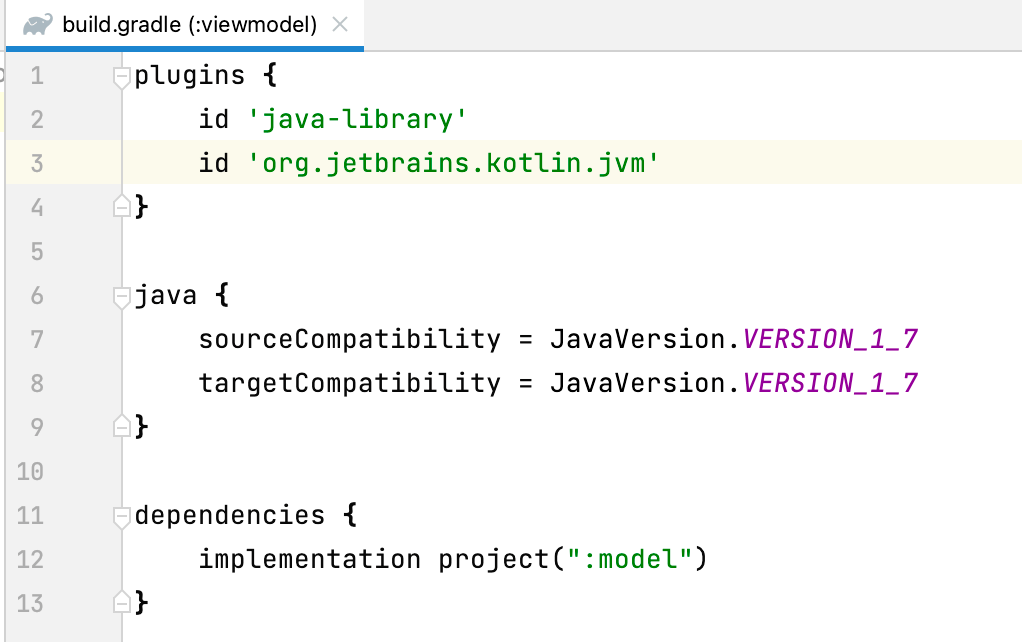Click sourceCompatibility property name
The height and width of the screenshot is (642, 1022).
(x=349, y=340)
